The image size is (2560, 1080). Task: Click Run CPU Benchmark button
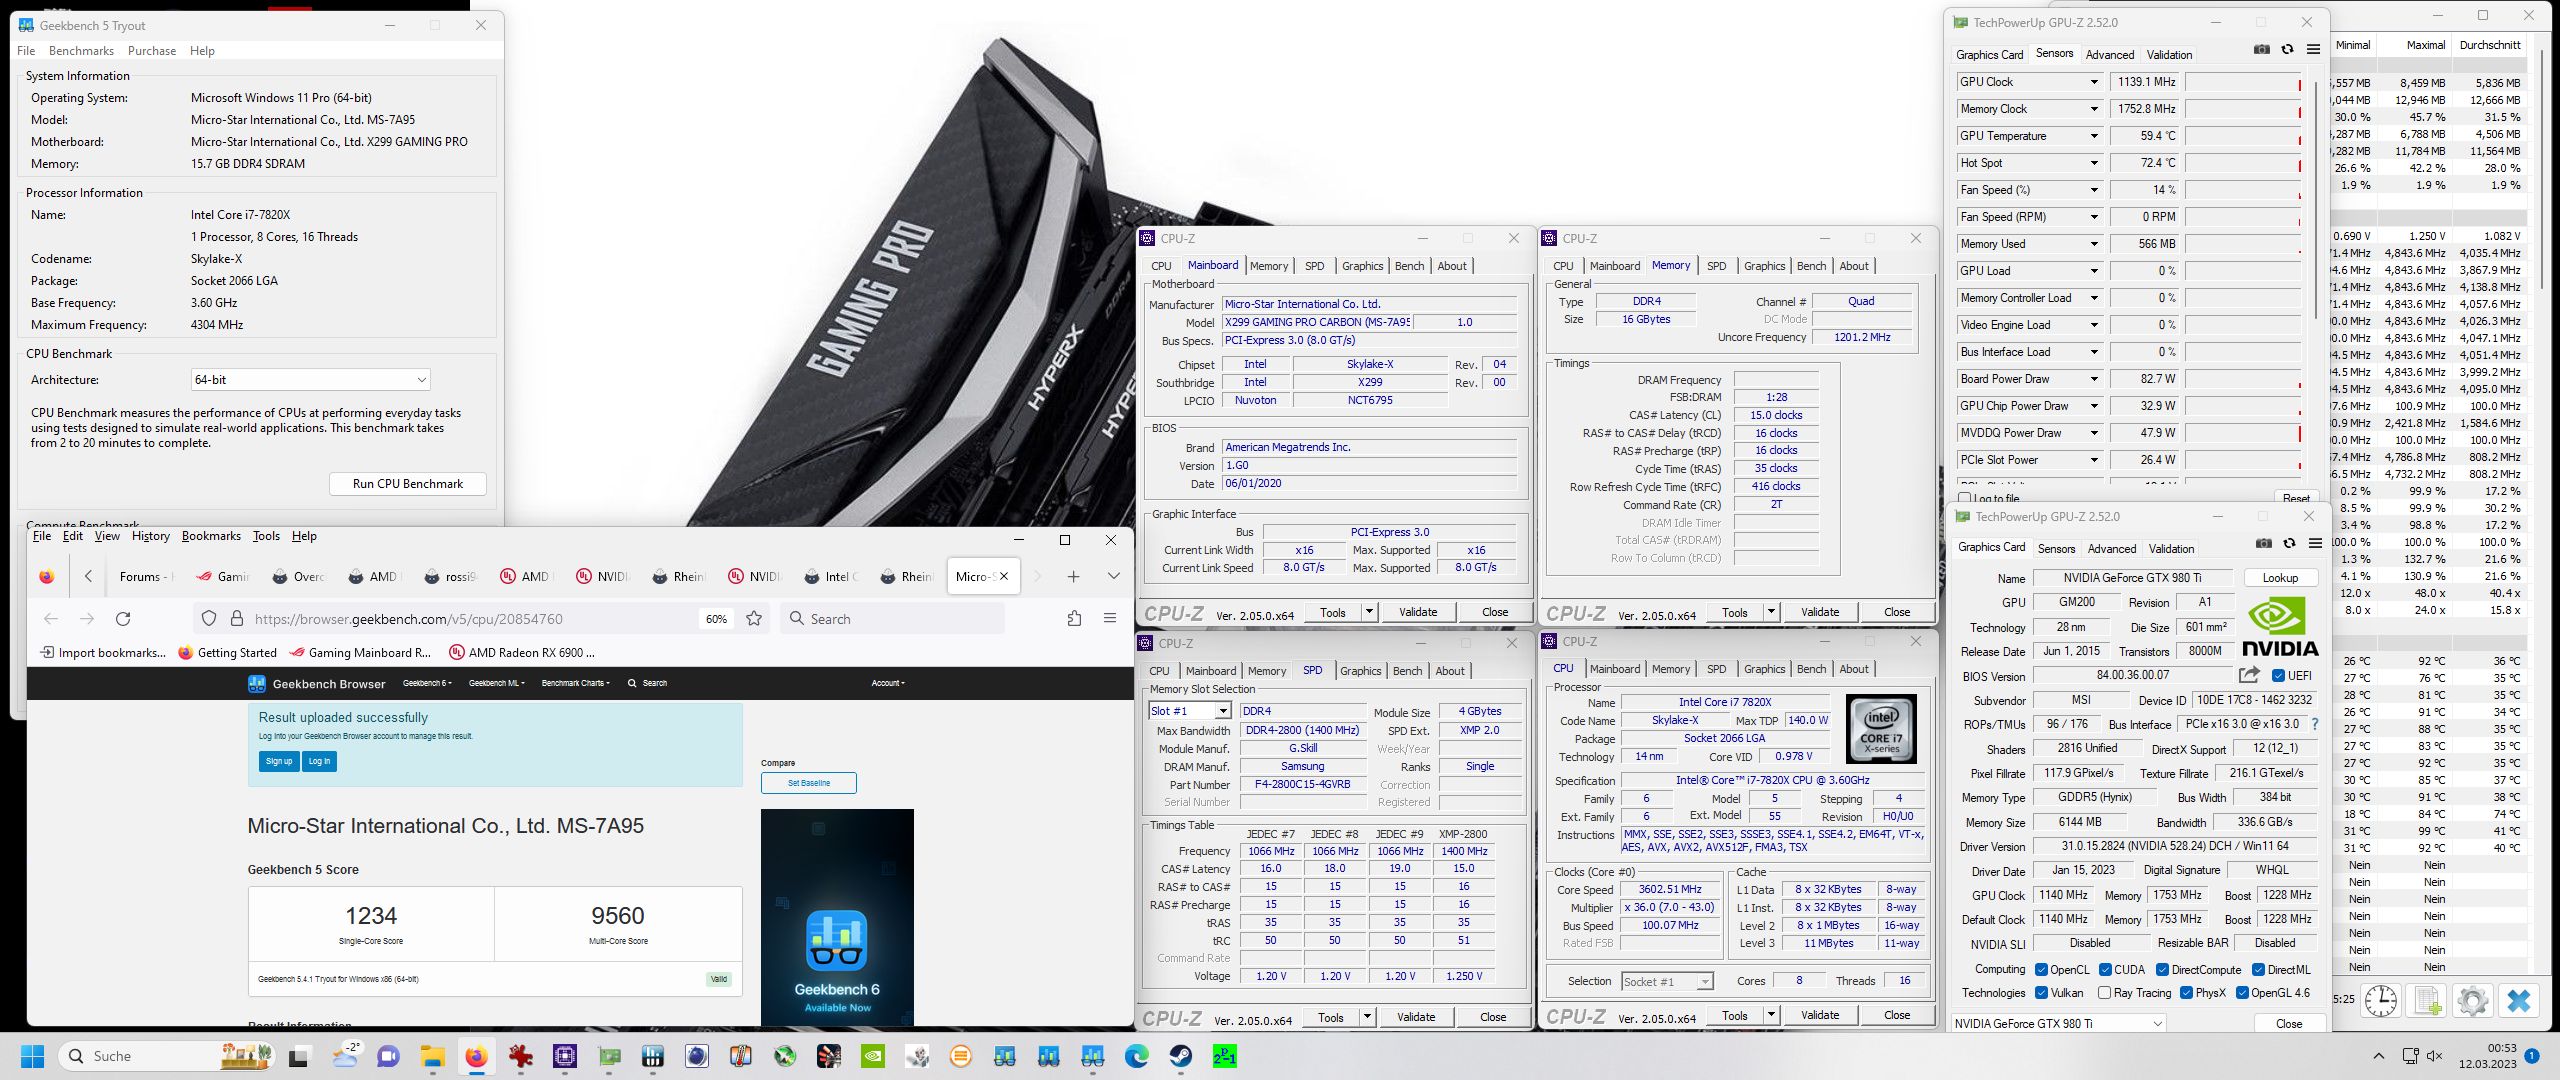(x=408, y=484)
